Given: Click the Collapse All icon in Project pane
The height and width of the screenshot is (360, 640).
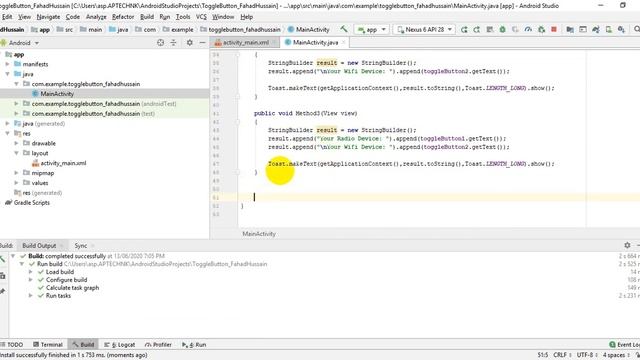Looking at the screenshot, I should click(173, 42).
